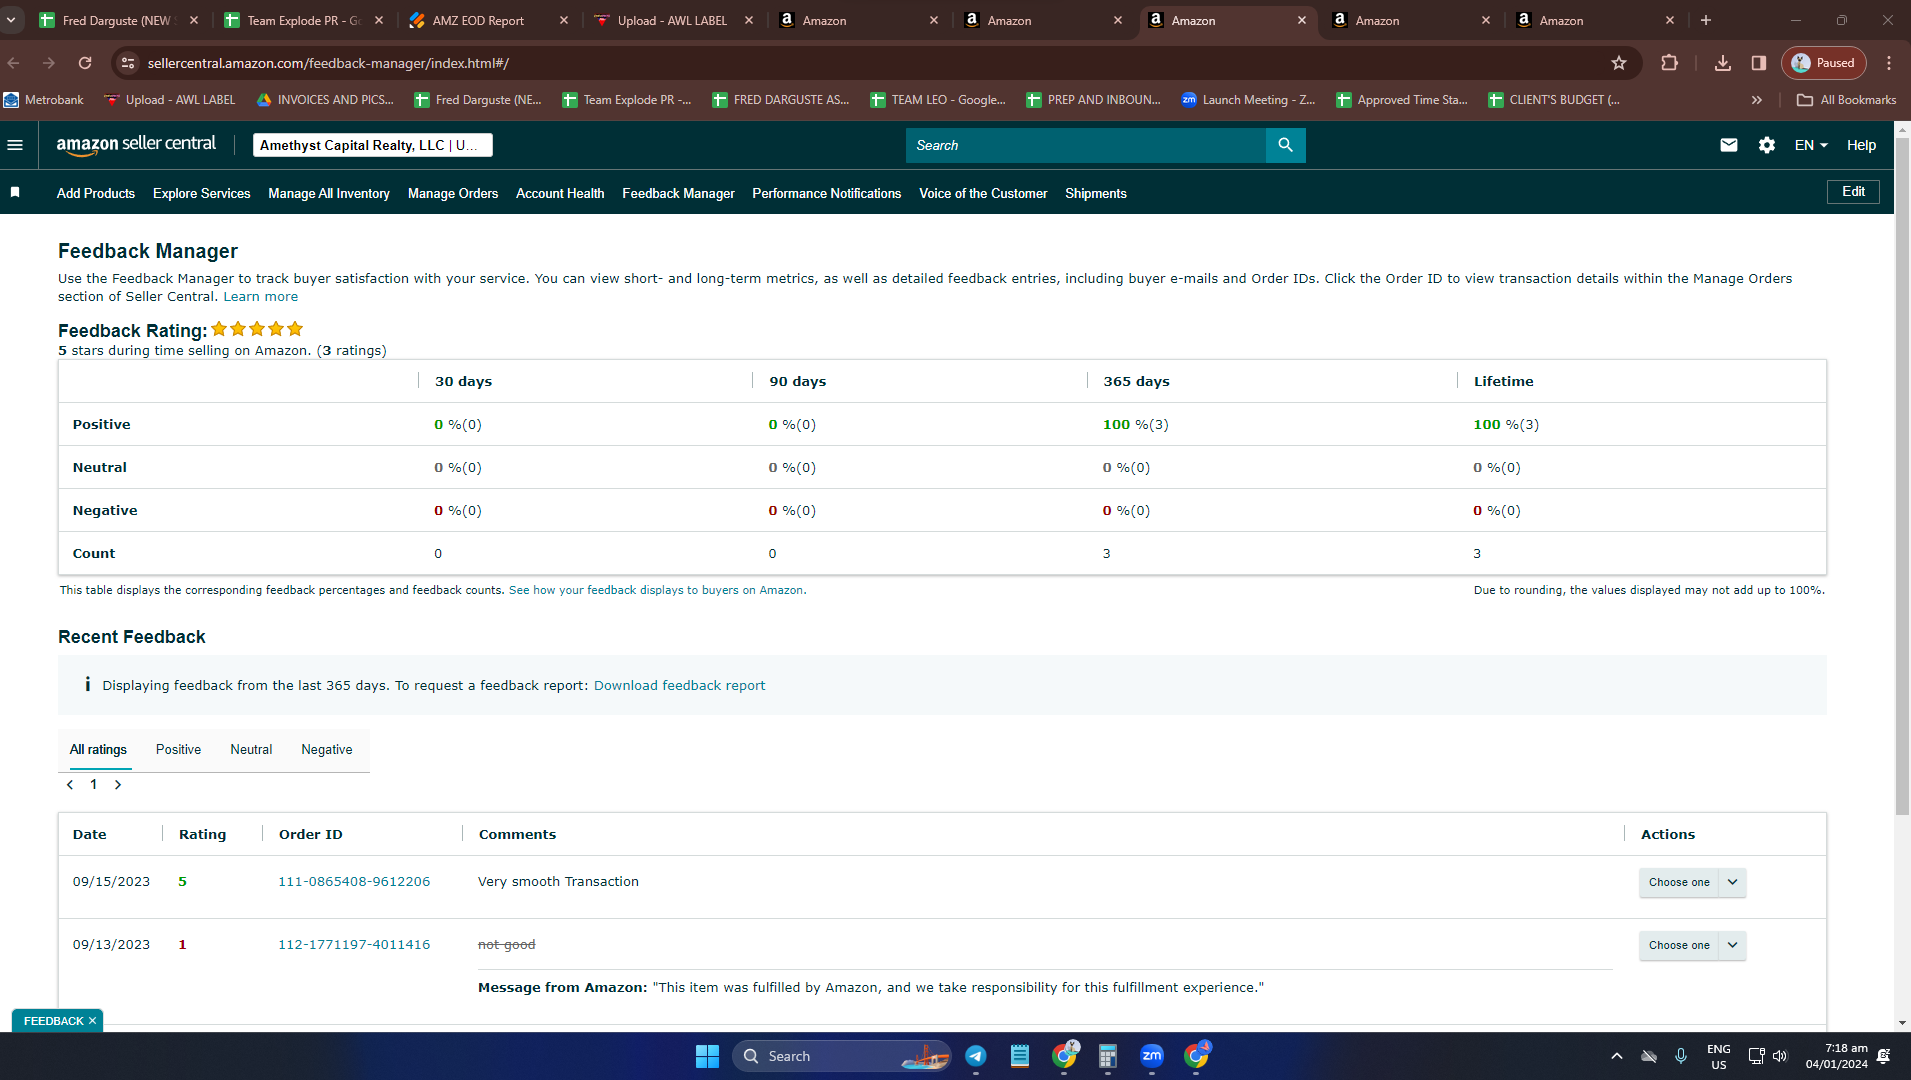Image resolution: width=1911 pixels, height=1080 pixels.
Task: Show more bookmarks chevron
Action: pyautogui.click(x=1757, y=100)
